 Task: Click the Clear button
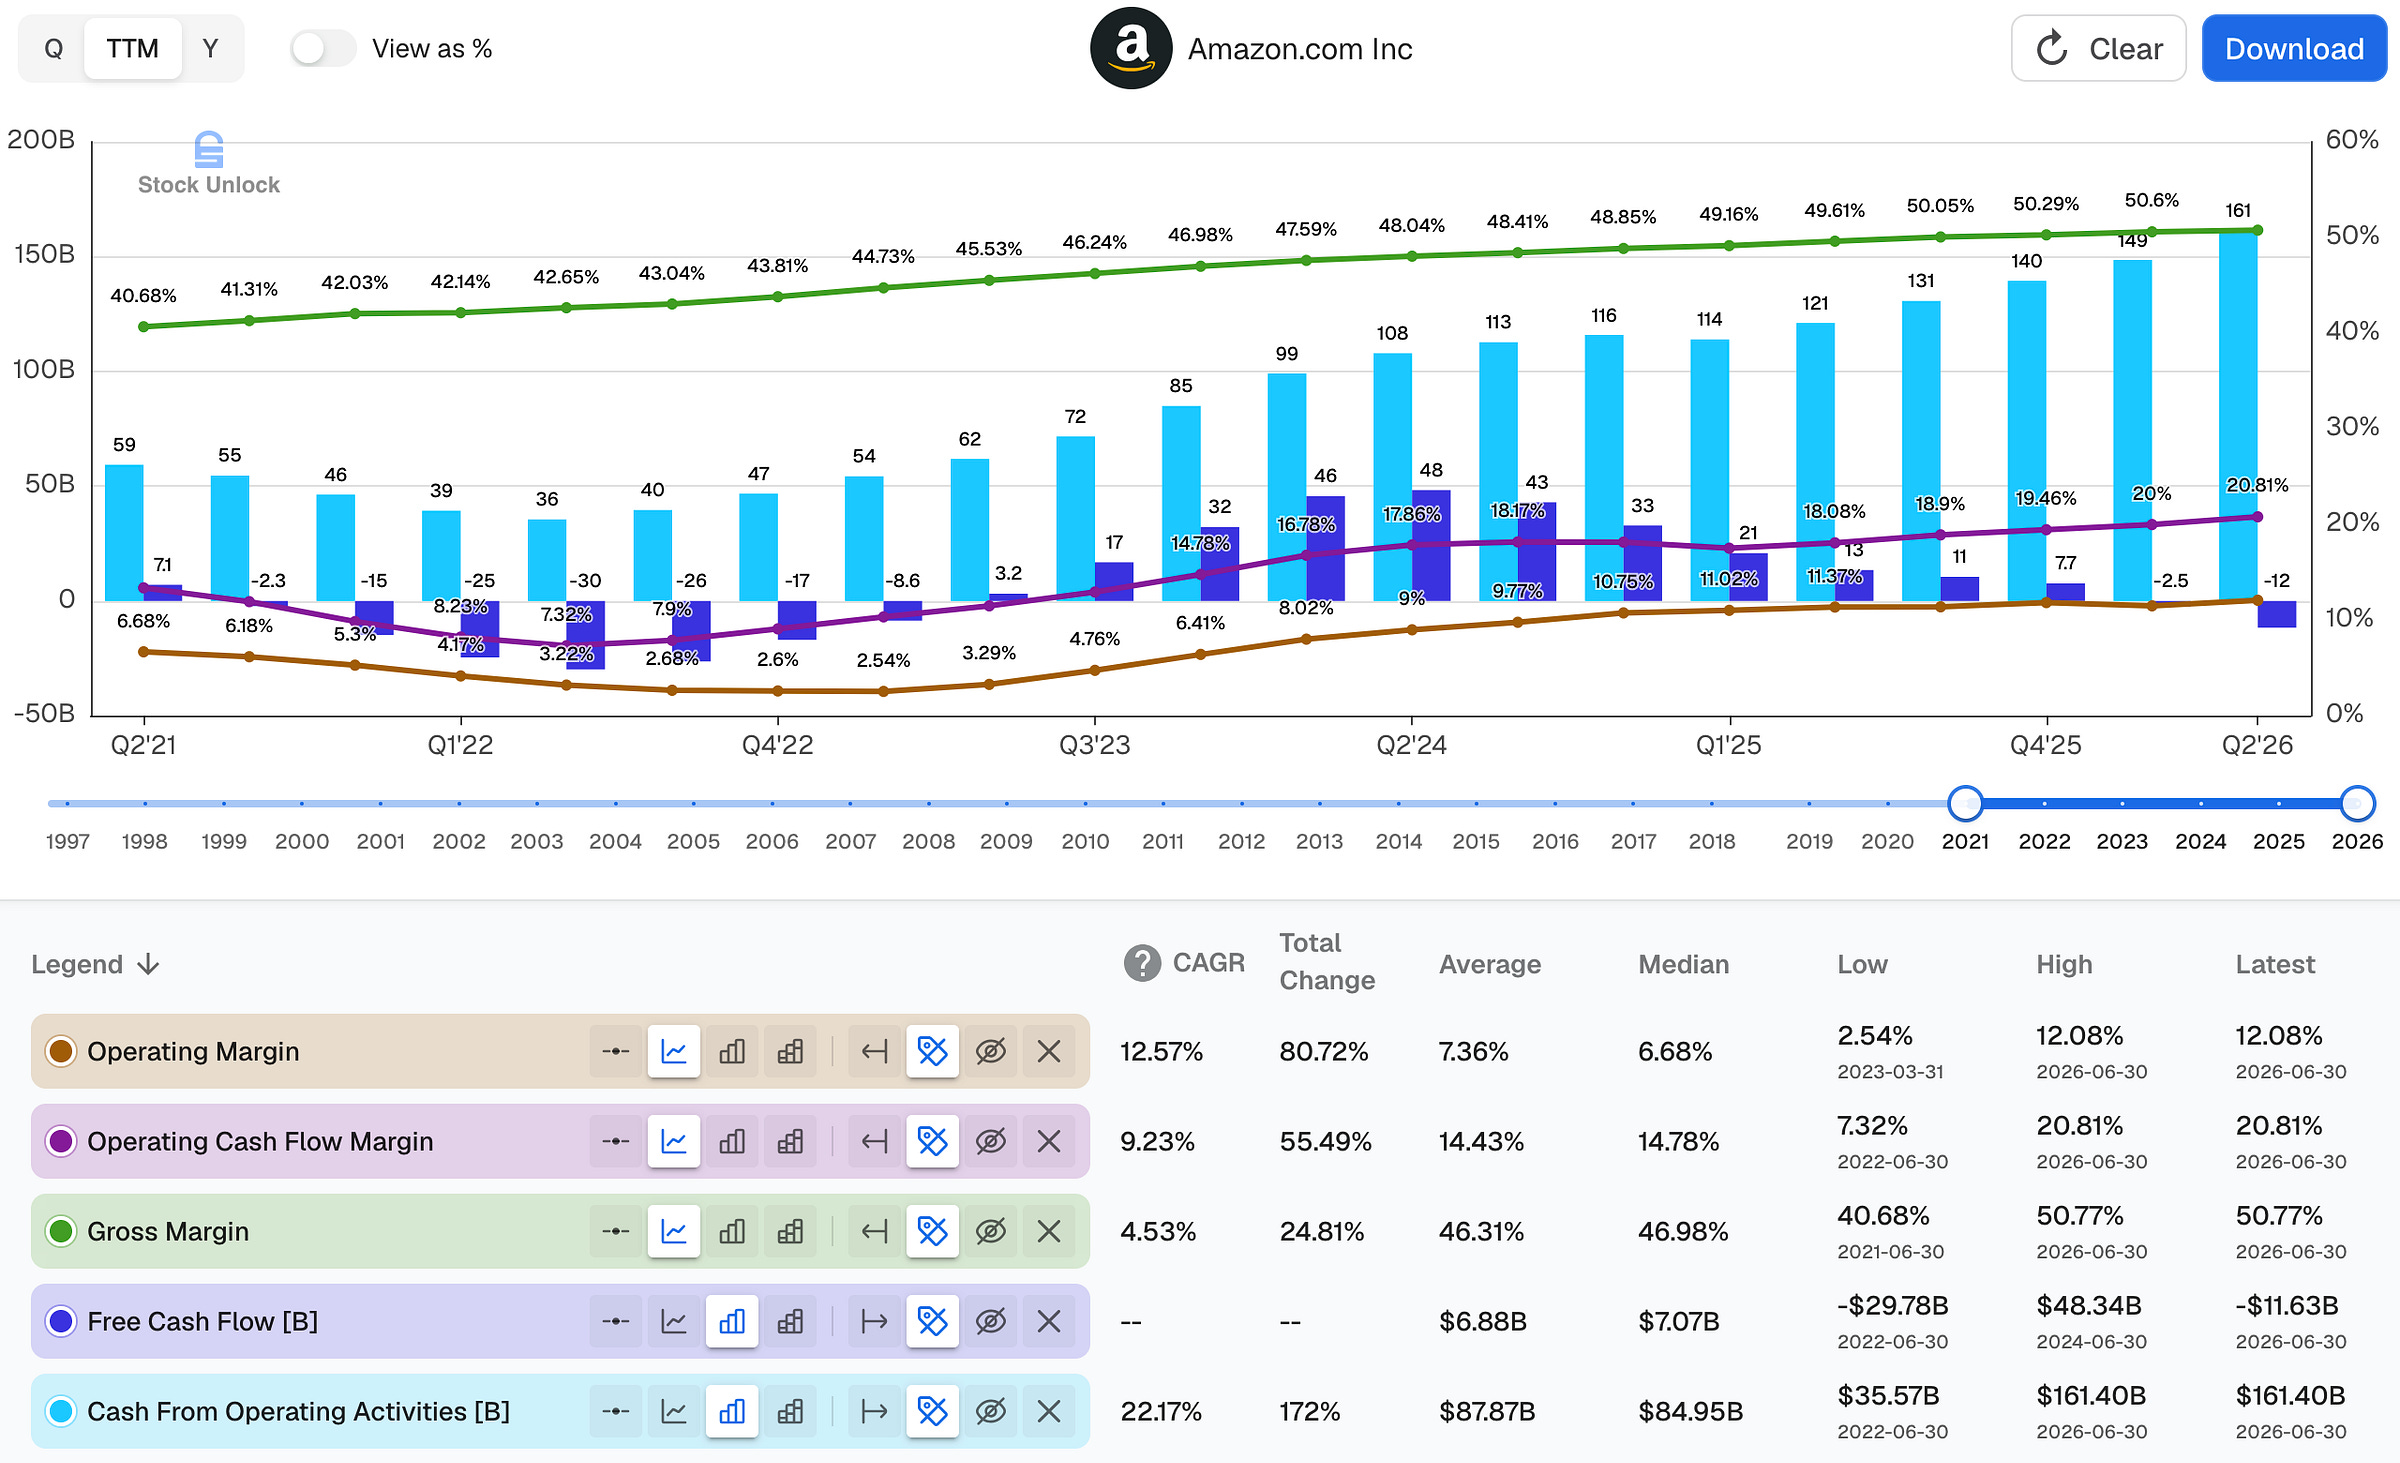click(2098, 48)
